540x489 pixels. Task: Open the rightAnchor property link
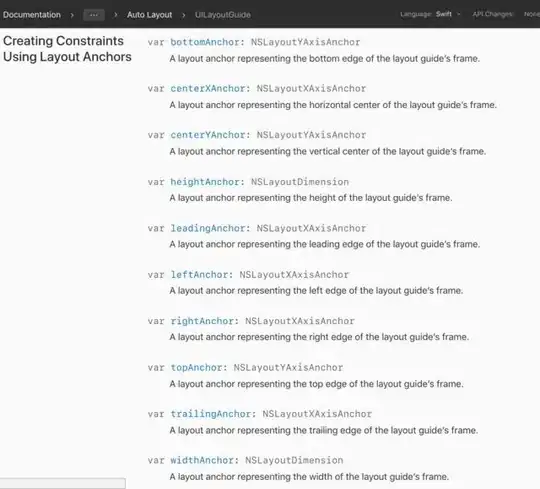(202, 321)
